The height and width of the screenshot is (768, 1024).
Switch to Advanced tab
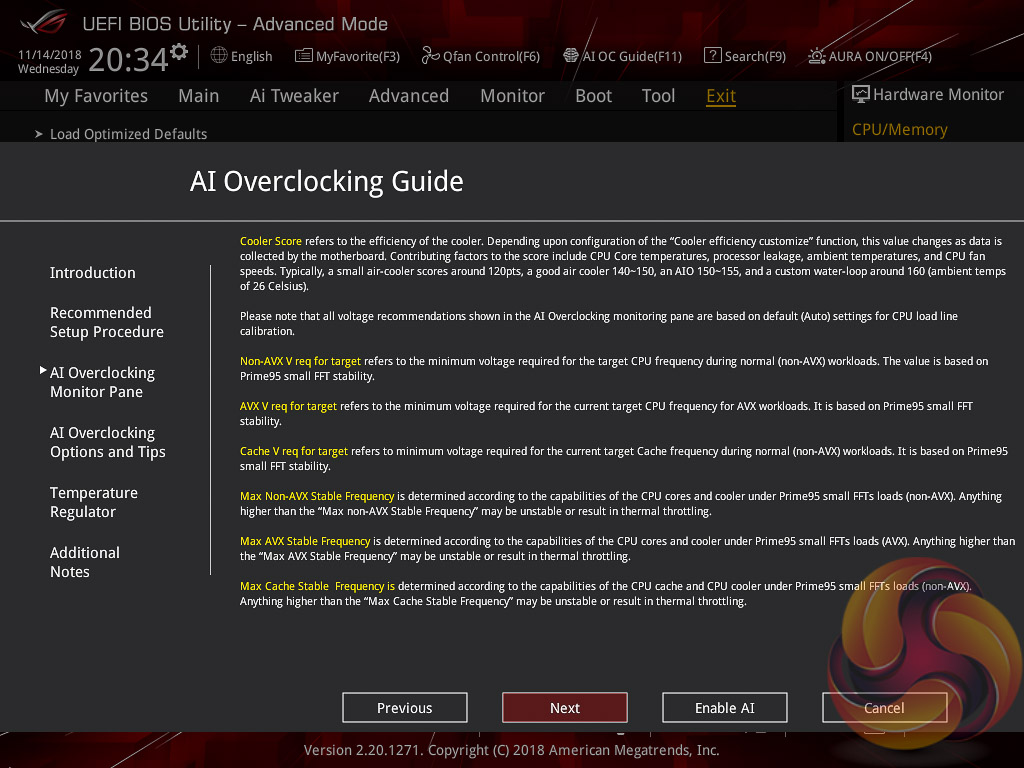pyautogui.click(x=409, y=96)
